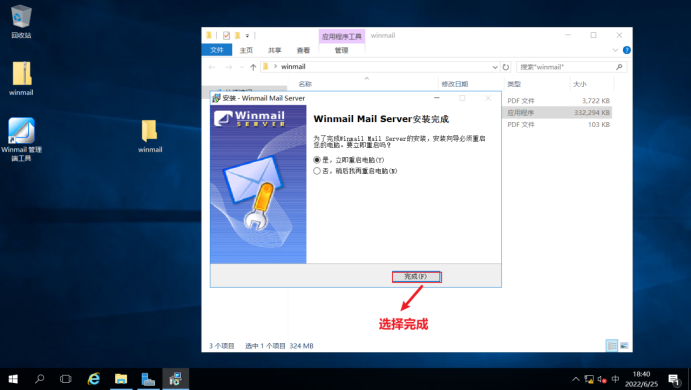691x390 pixels.
Task: Click the Finish (完成) button
Action: click(x=416, y=276)
